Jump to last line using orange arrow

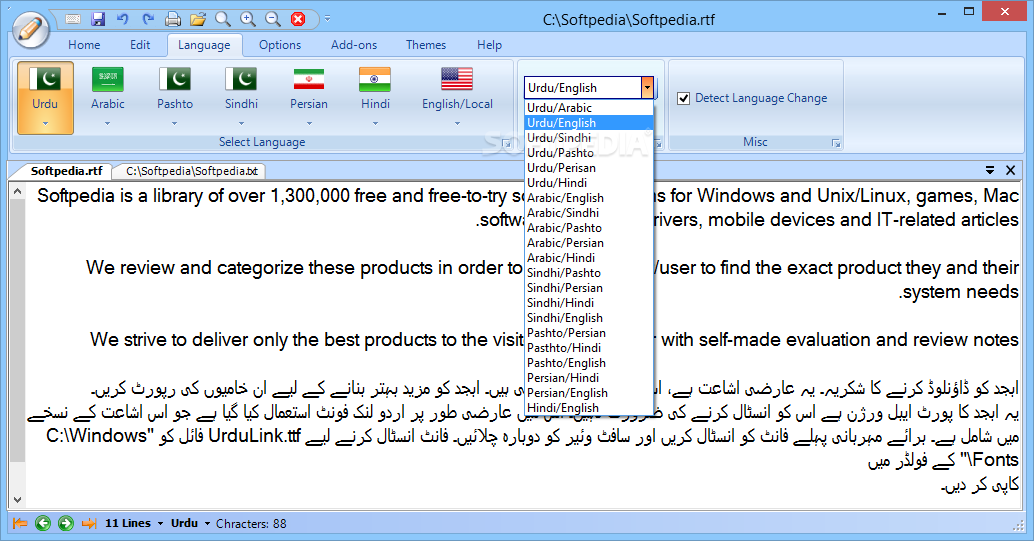[x=89, y=523]
